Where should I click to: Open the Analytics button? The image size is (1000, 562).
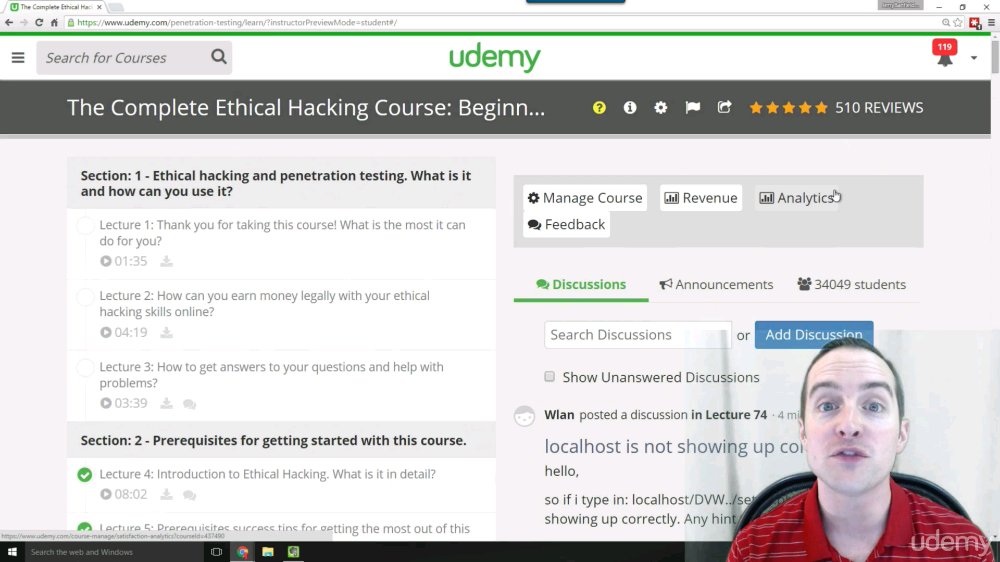click(797, 198)
